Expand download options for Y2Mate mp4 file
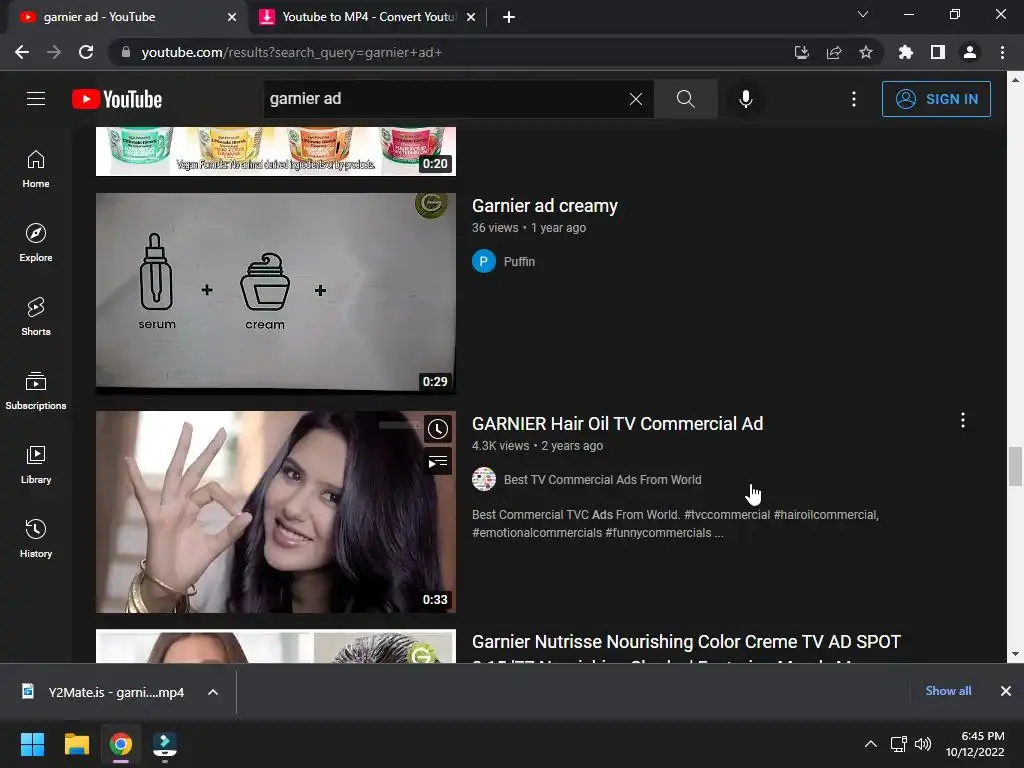 (x=213, y=692)
